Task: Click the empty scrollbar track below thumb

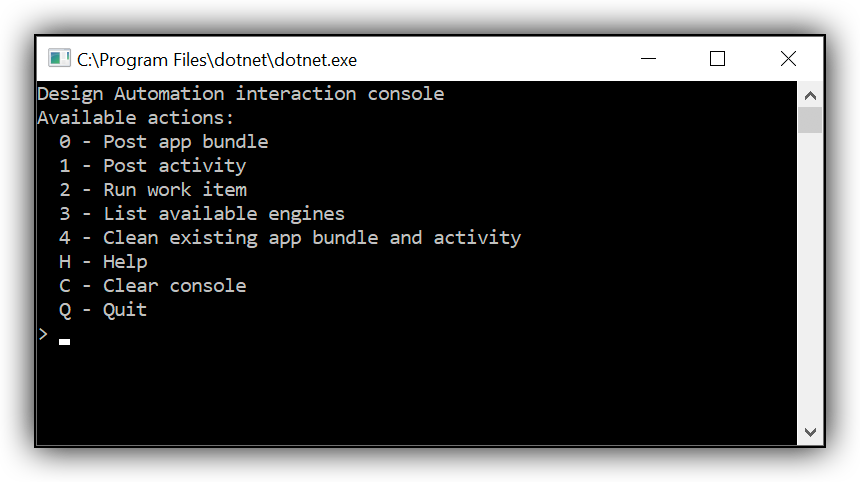Action: tap(810, 276)
